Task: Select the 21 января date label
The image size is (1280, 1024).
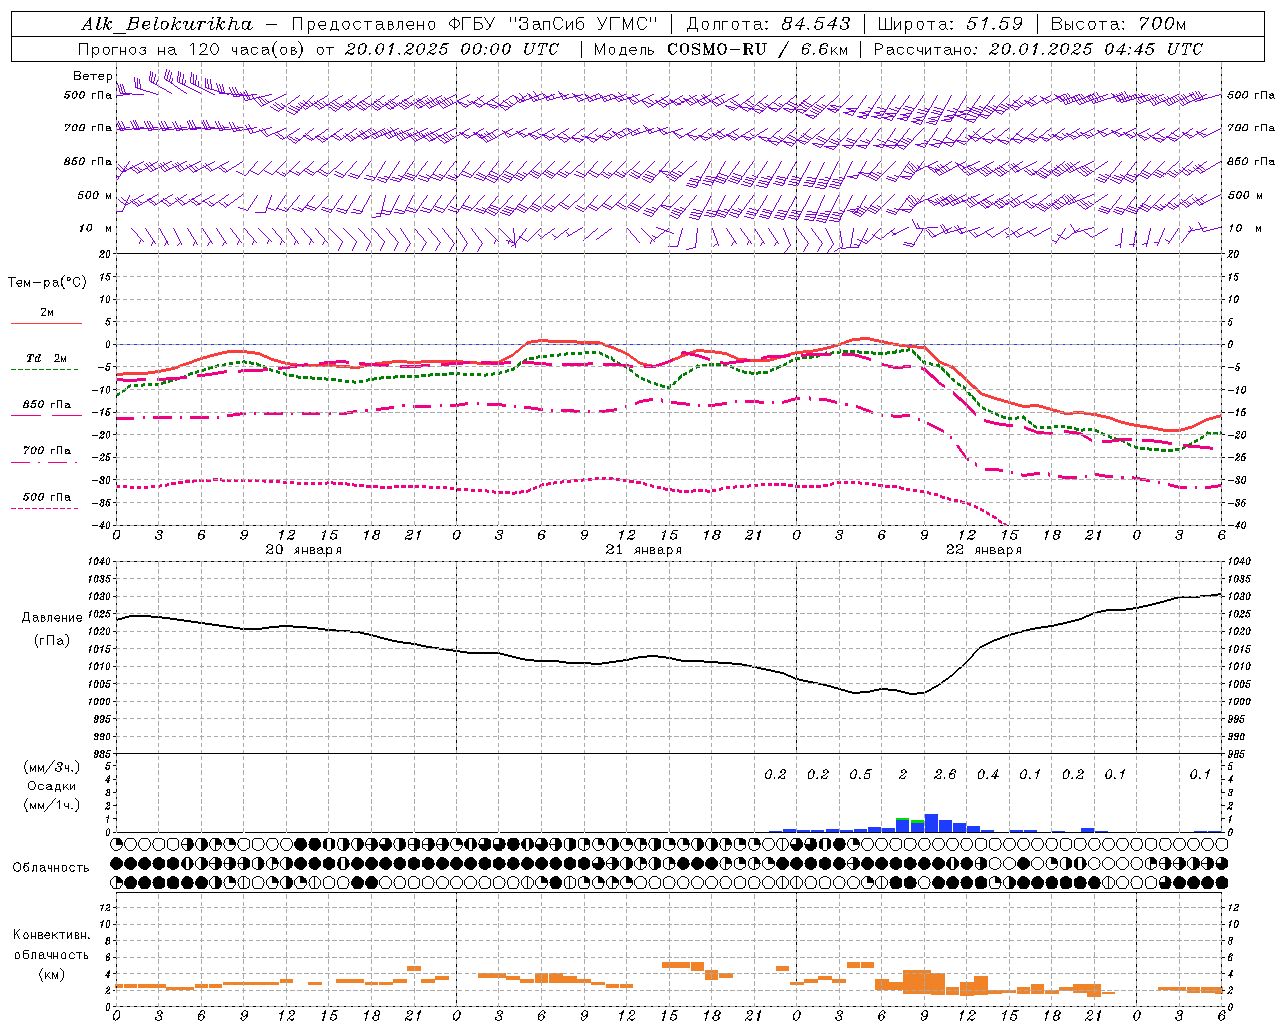Action: tap(643, 550)
